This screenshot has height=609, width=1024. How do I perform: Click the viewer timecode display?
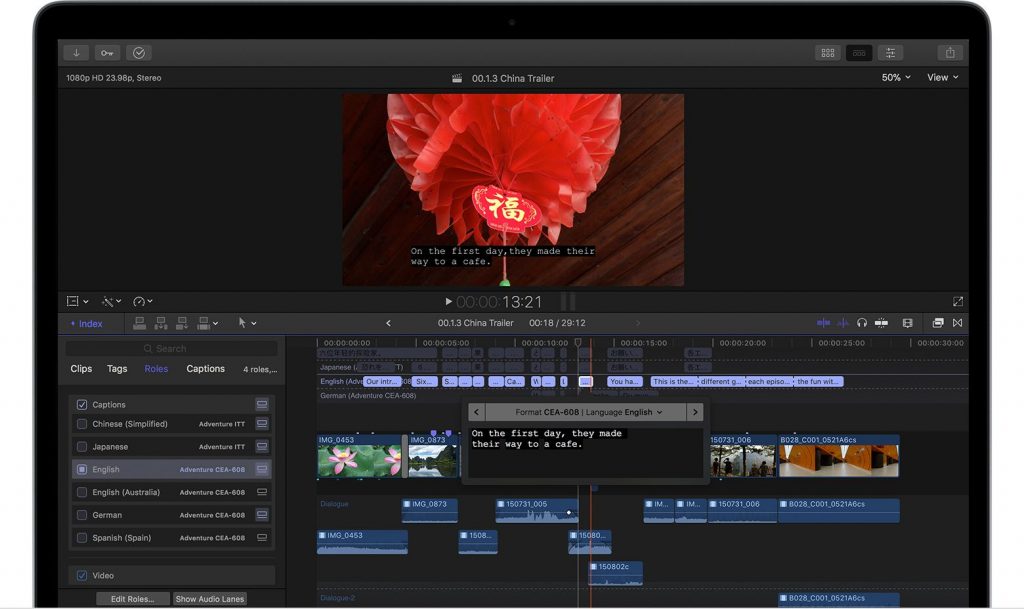499,302
